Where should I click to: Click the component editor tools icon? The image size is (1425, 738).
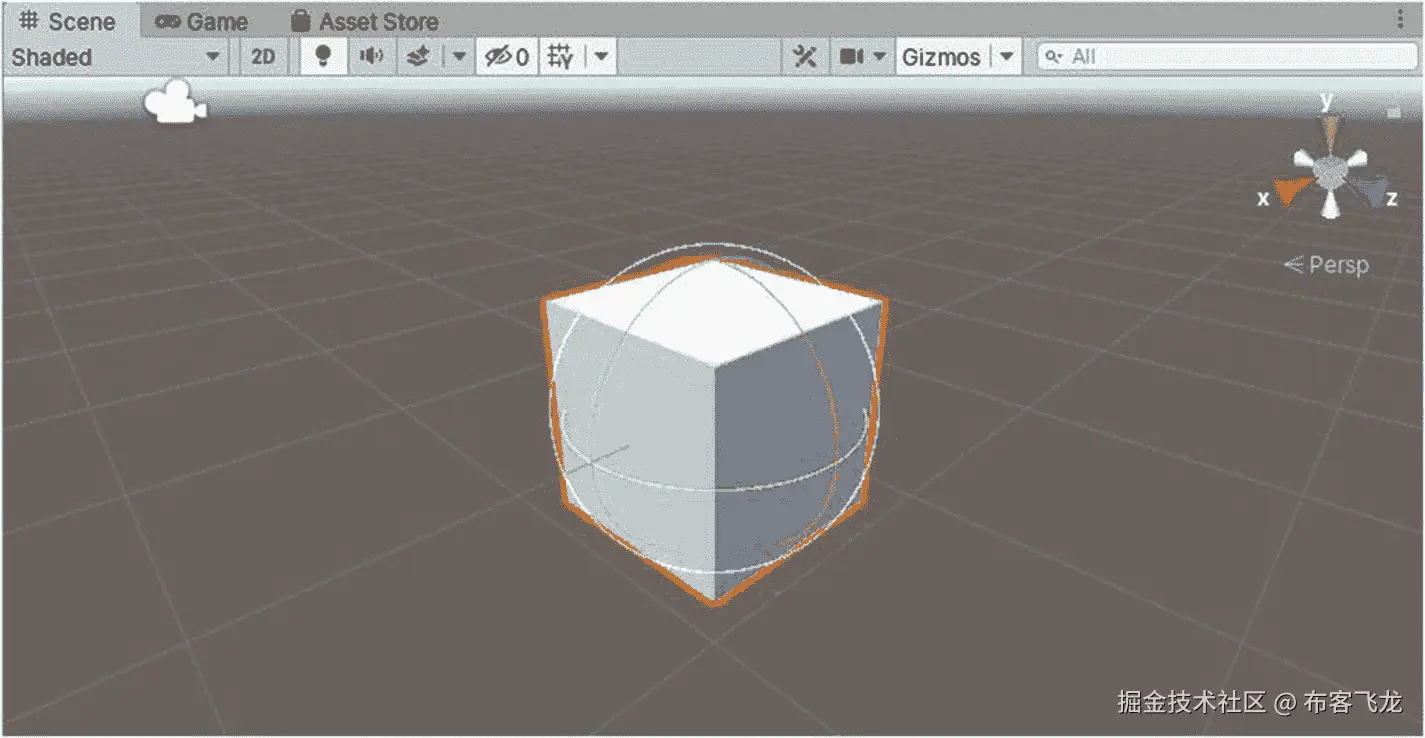point(806,57)
